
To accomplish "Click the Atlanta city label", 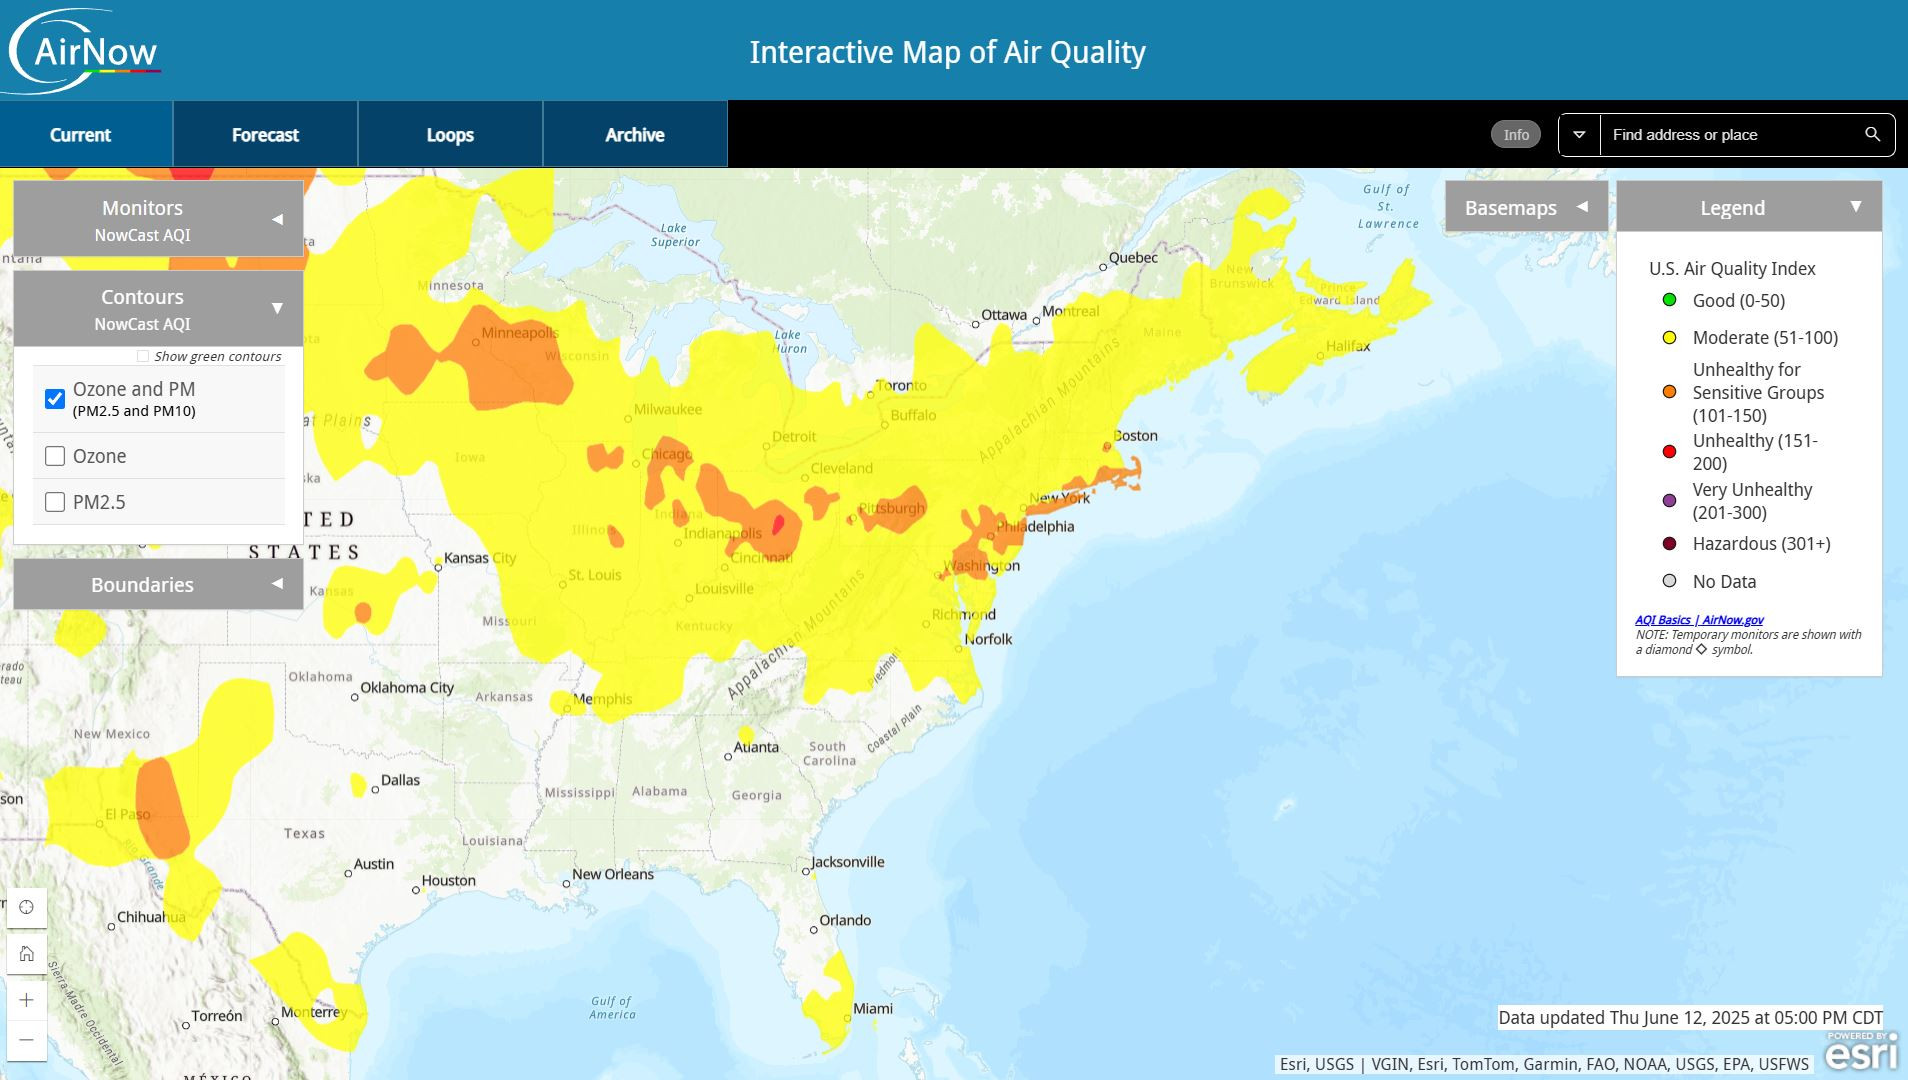I will 756,747.
